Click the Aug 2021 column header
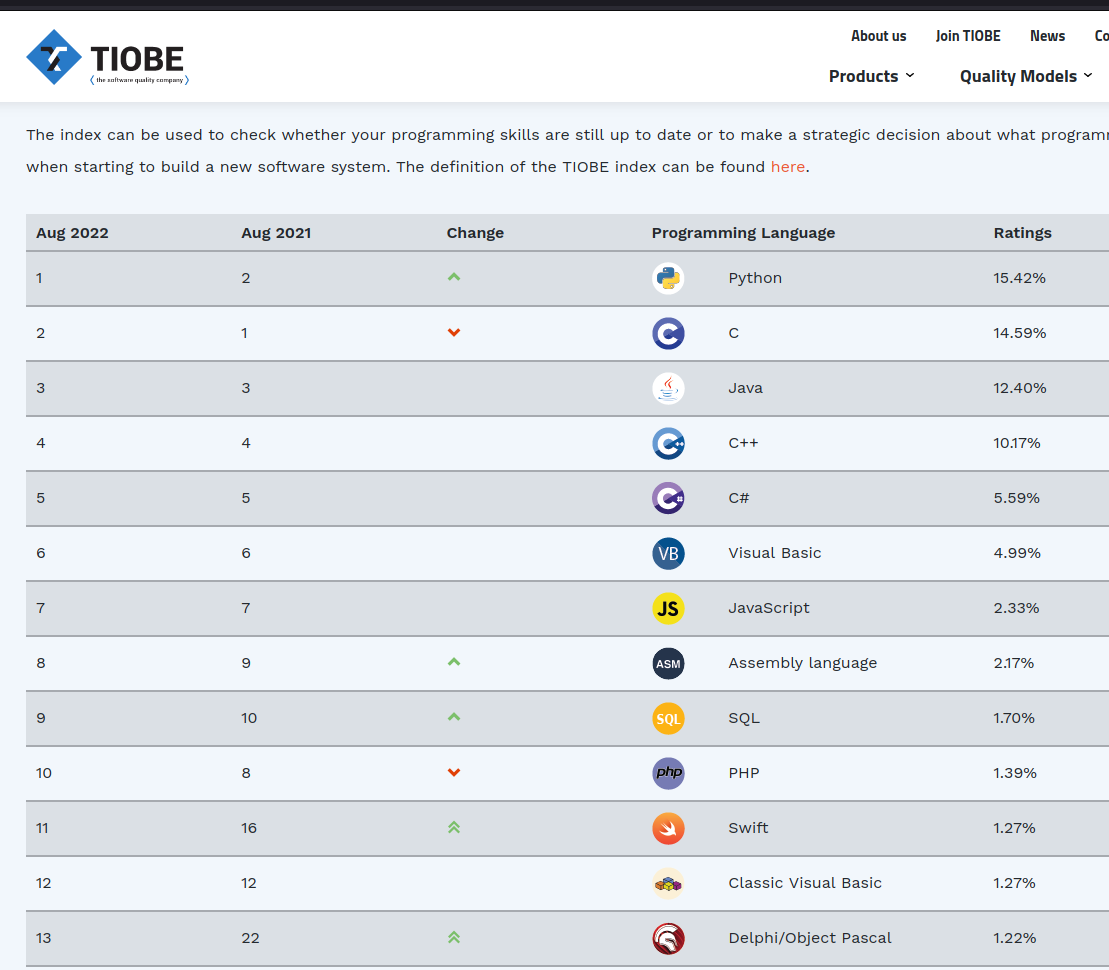The width and height of the screenshot is (1109, 970). [x=276, y=233]
